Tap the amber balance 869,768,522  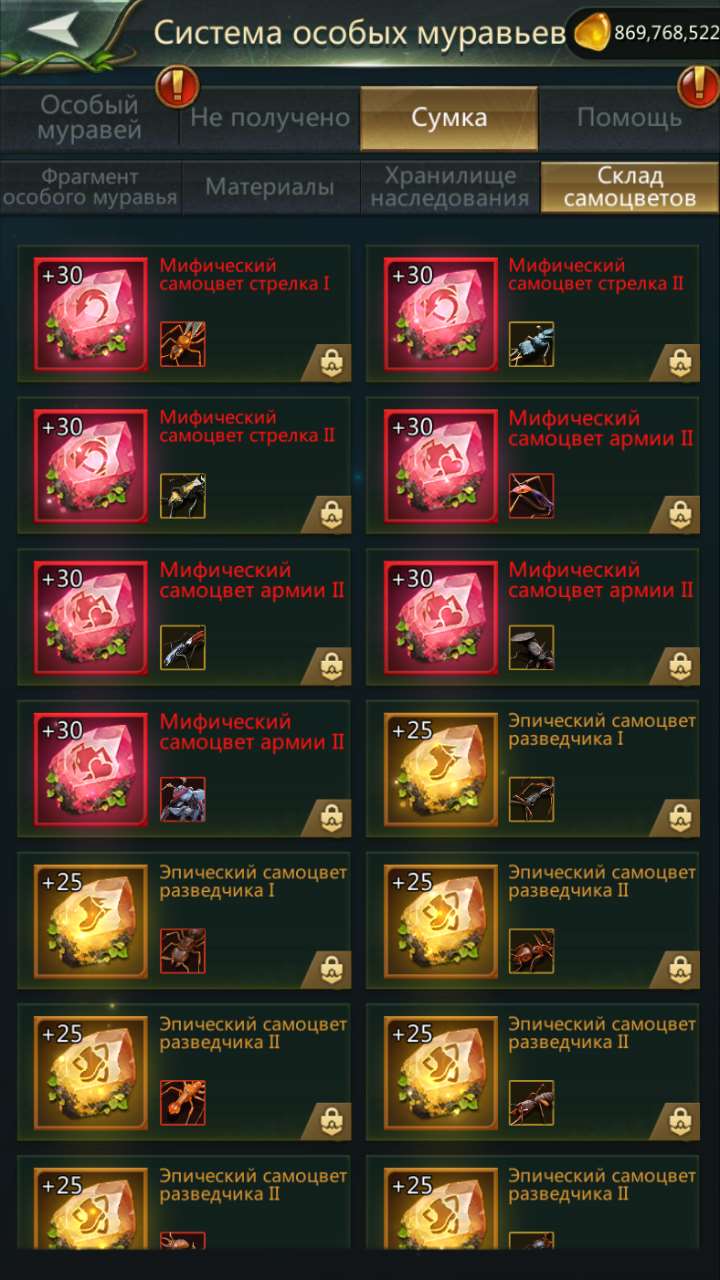[x=666, y=33]
